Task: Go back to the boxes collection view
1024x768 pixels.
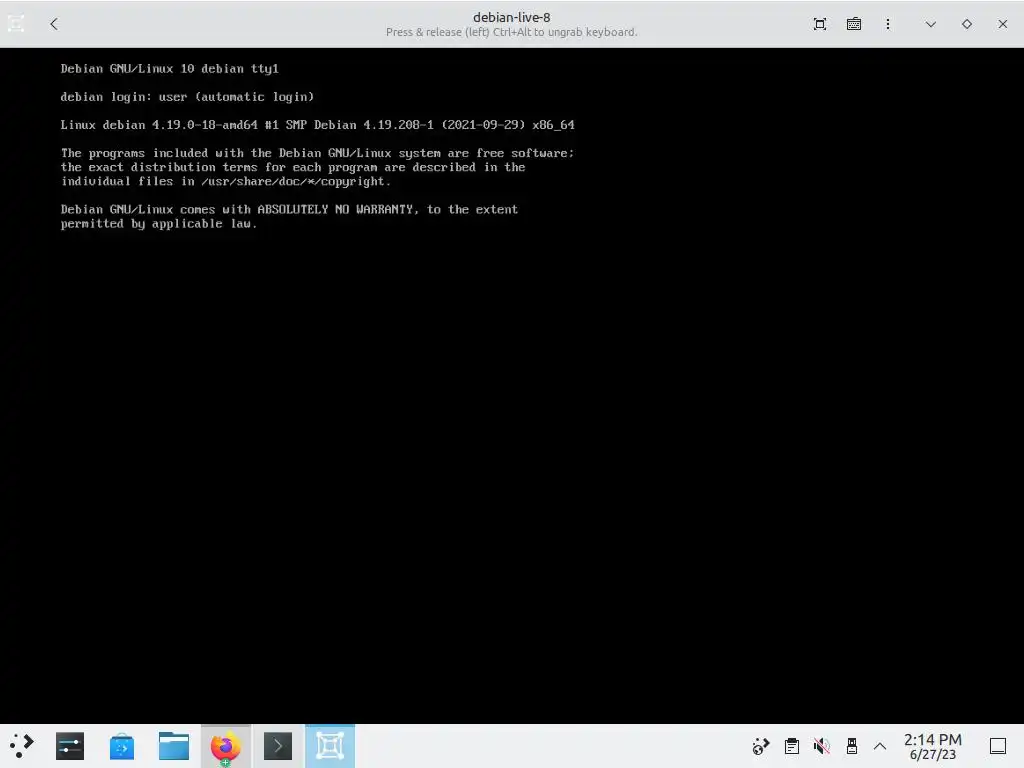Action: pyautogui.click(x=54, y=24)
